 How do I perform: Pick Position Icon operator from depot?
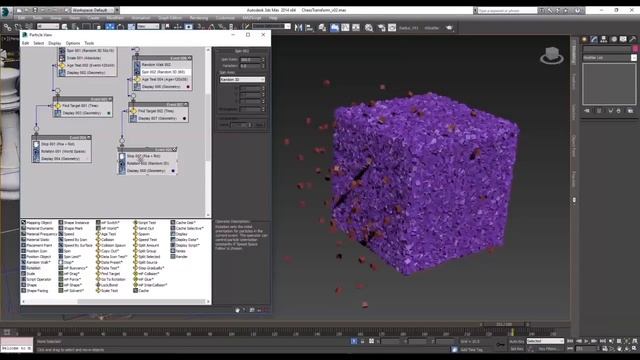click(34, 251)
